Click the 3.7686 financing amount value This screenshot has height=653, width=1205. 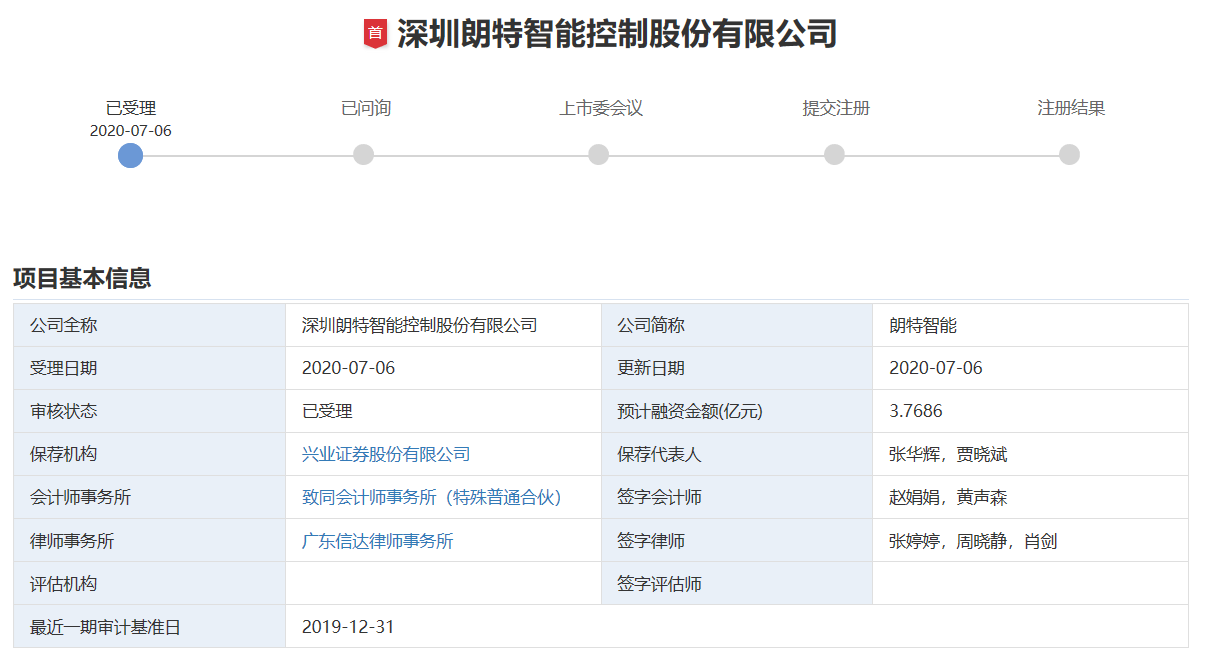[916, 411]
